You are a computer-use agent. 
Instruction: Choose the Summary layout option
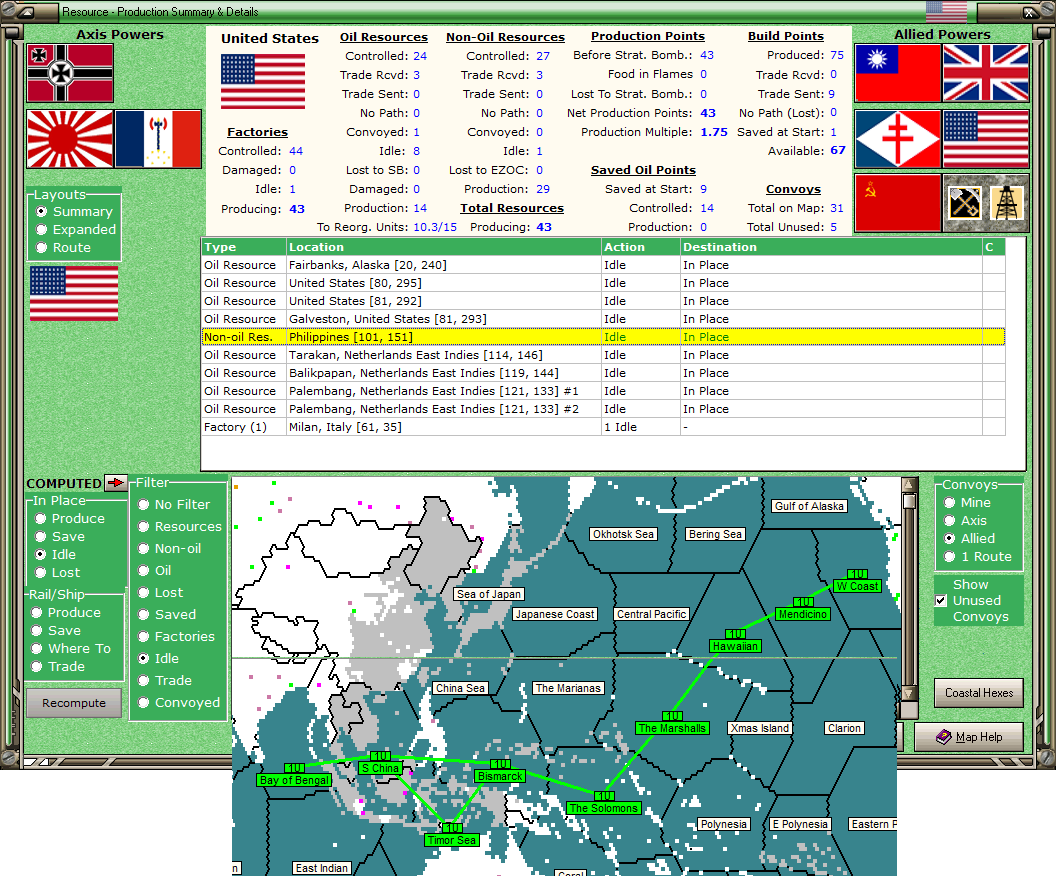(74, 211)
